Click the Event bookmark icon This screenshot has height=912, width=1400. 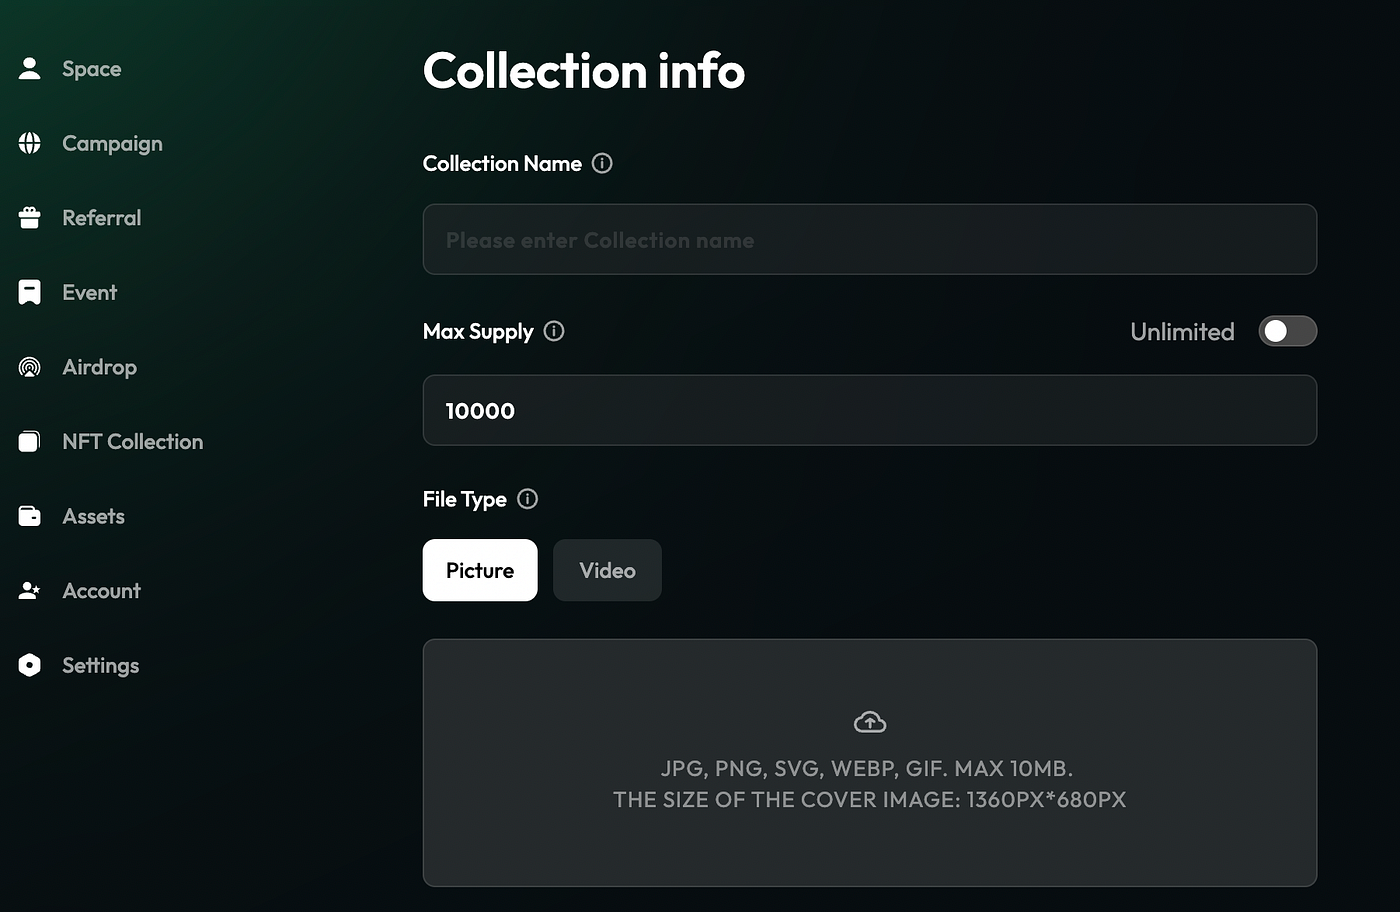30,292
